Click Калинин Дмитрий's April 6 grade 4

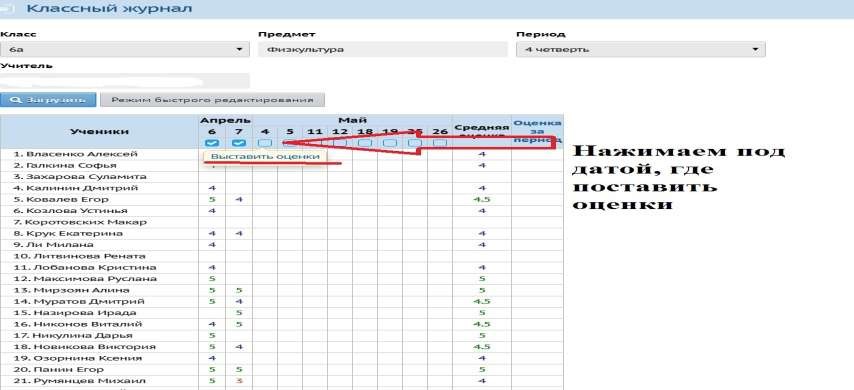[212, 188]
